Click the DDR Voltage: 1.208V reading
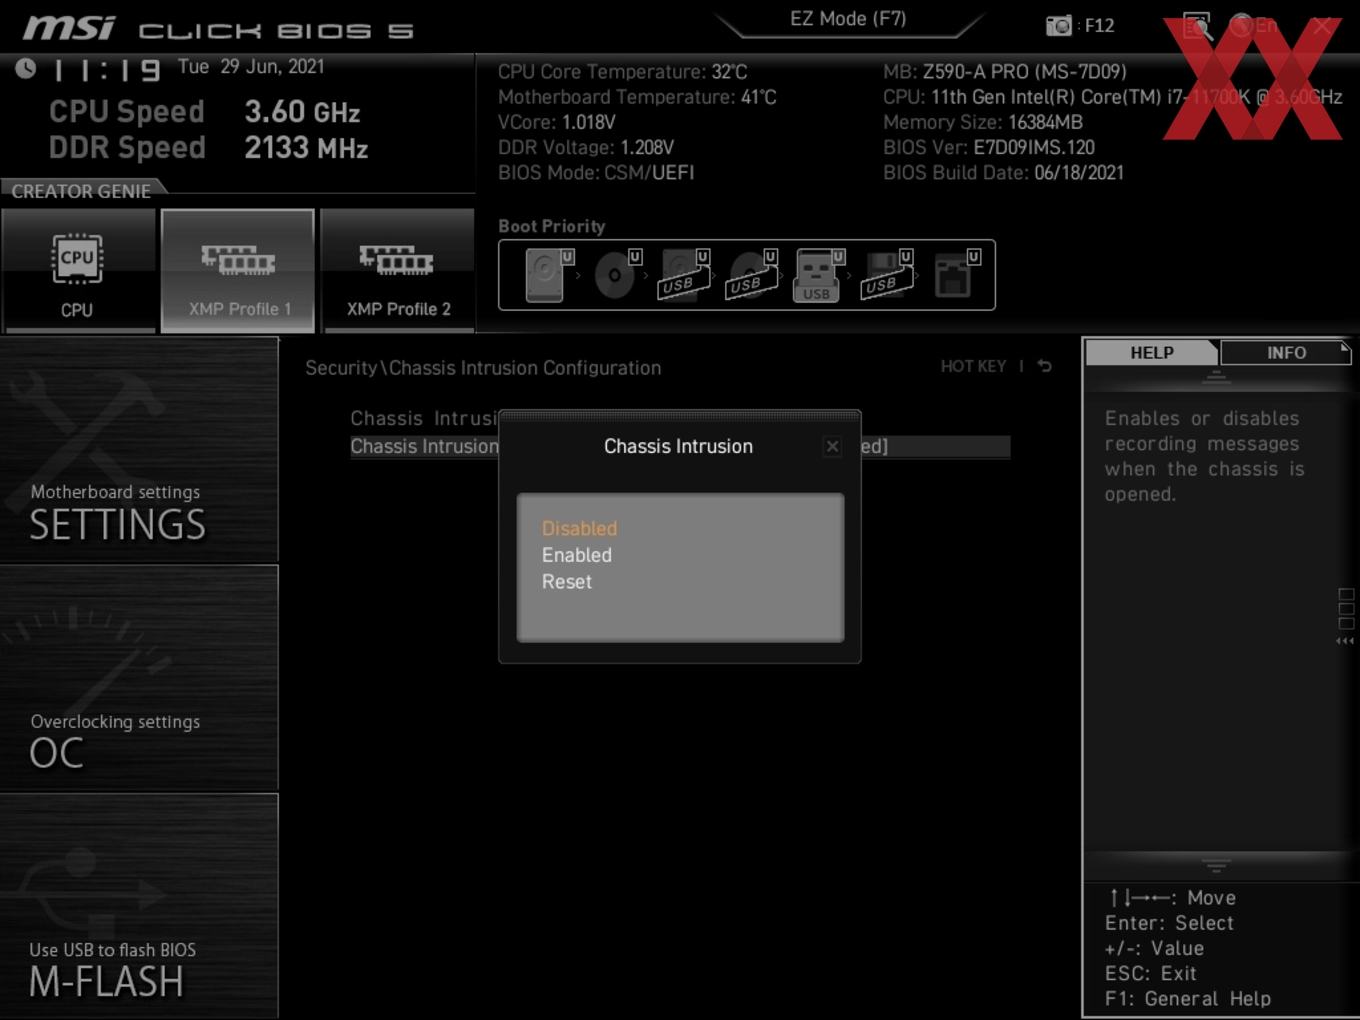Viewport: 1360px width, 1020px height. [x=586, y=147]
